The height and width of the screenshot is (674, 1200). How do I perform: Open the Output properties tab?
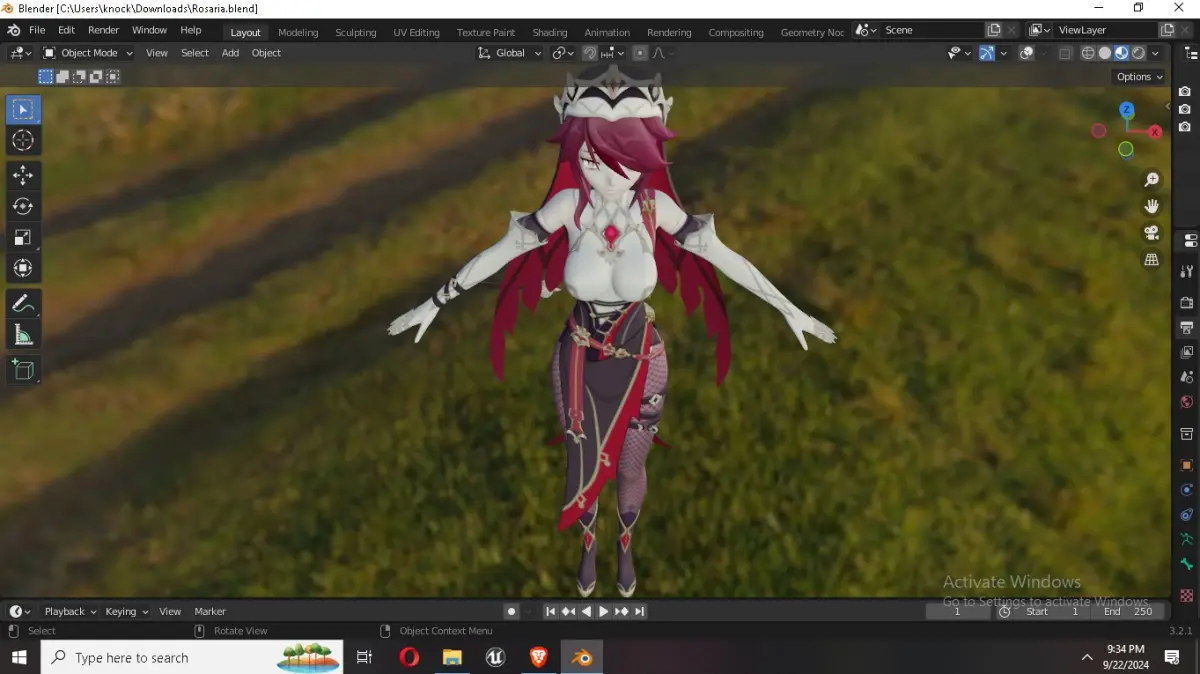1188,327
